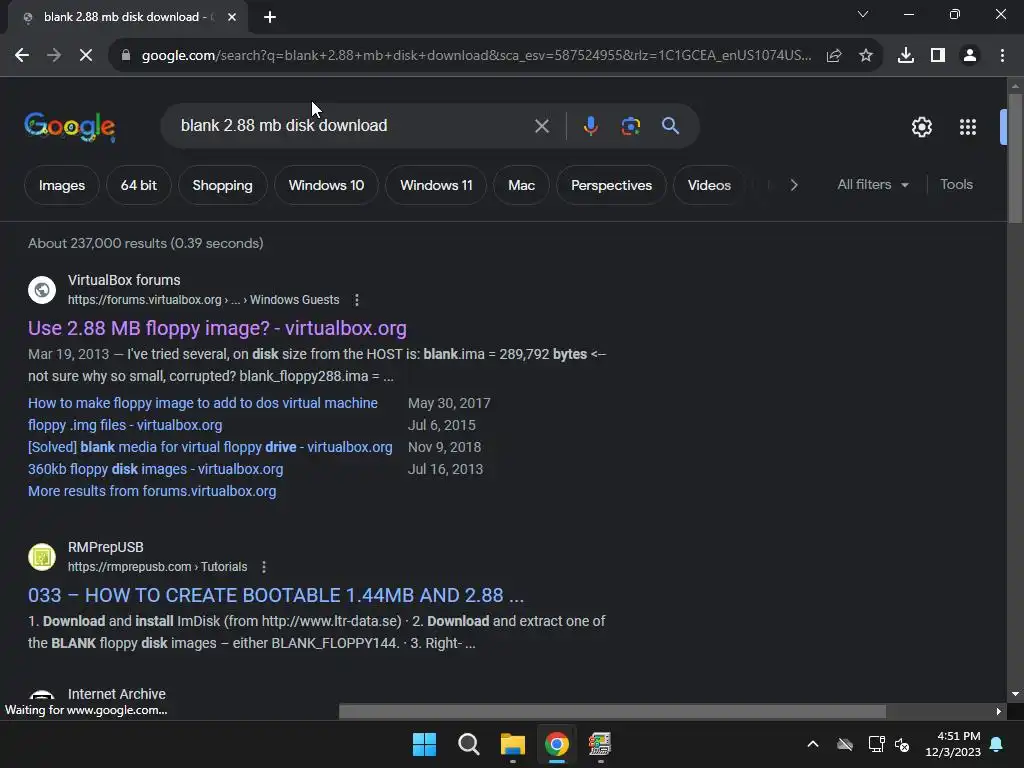The height and width of the screenshot is (768, 1024).
Task: Select the Perspectives filter chip
Action: pyautogui.click(x=611, y=185)
